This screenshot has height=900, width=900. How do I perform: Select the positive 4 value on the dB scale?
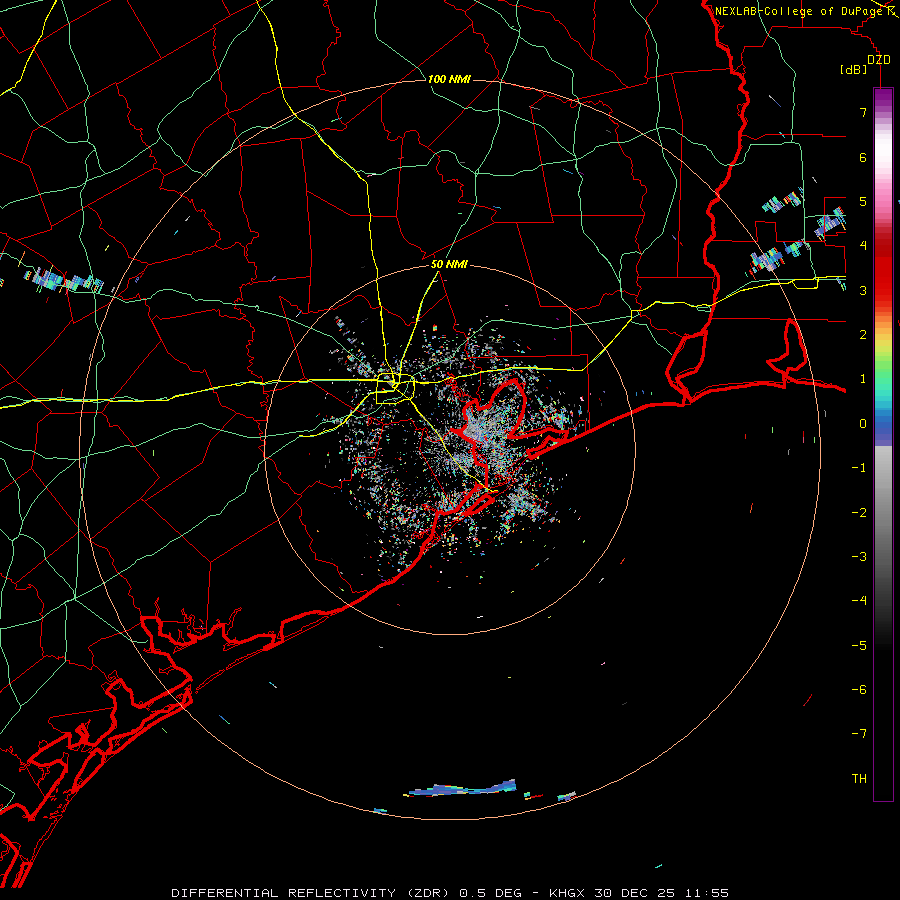[x=863, y=246]
